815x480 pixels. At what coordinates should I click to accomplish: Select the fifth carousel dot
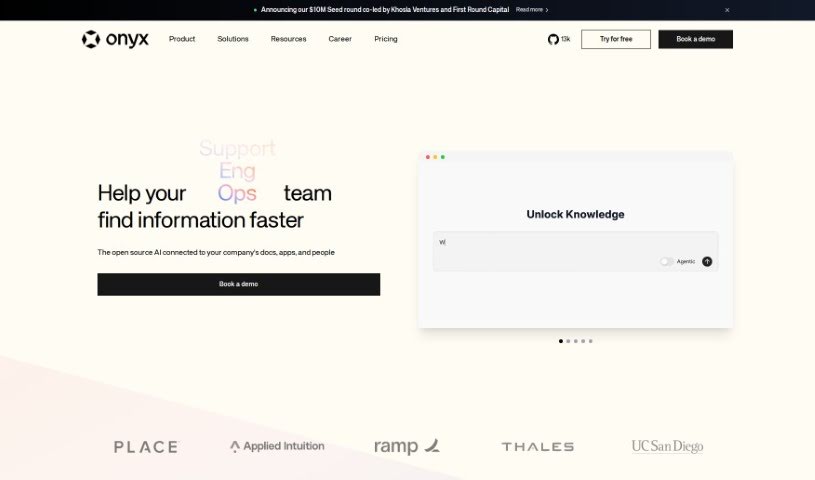point(590,341)
